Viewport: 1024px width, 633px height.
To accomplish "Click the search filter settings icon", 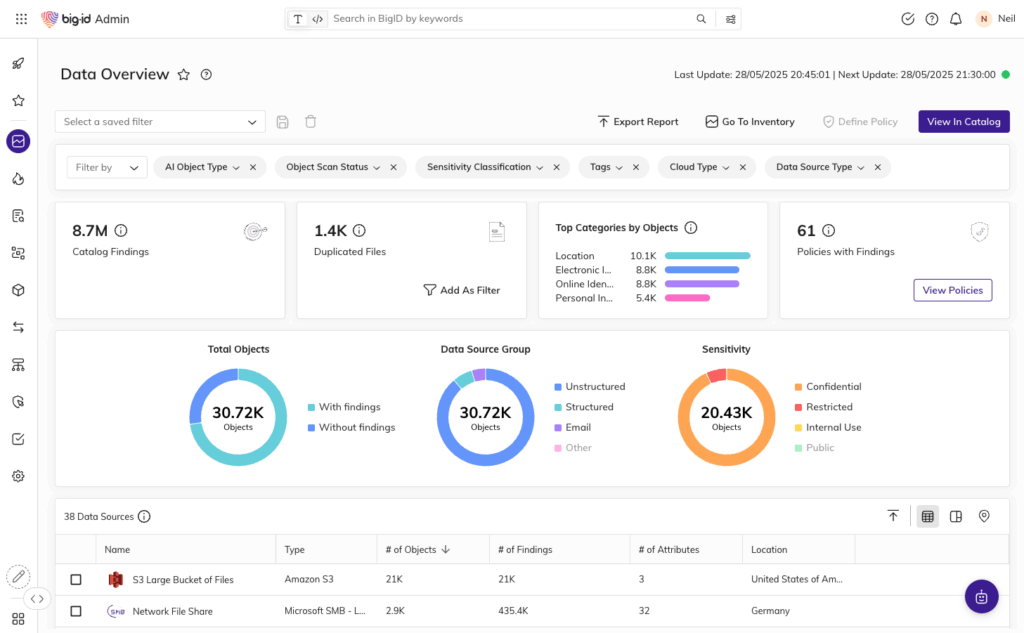I will coord(731,19).
